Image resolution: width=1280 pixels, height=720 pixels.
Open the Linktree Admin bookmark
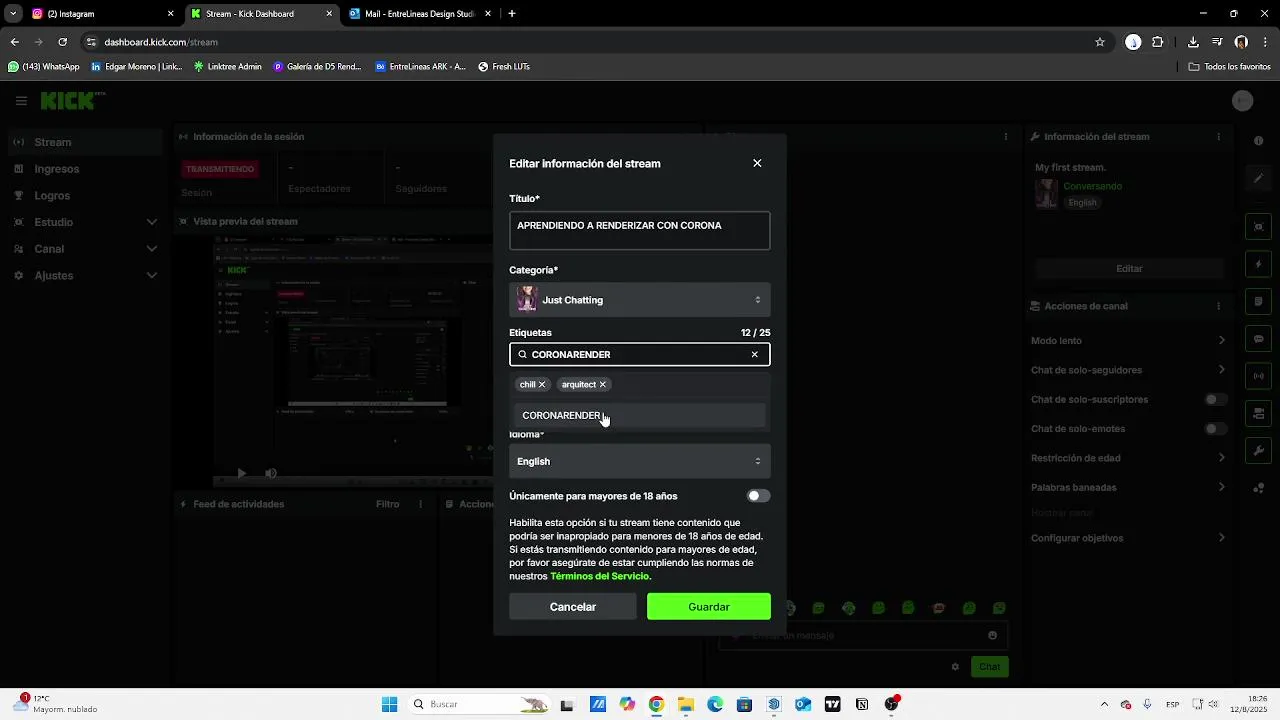[227, 67]
